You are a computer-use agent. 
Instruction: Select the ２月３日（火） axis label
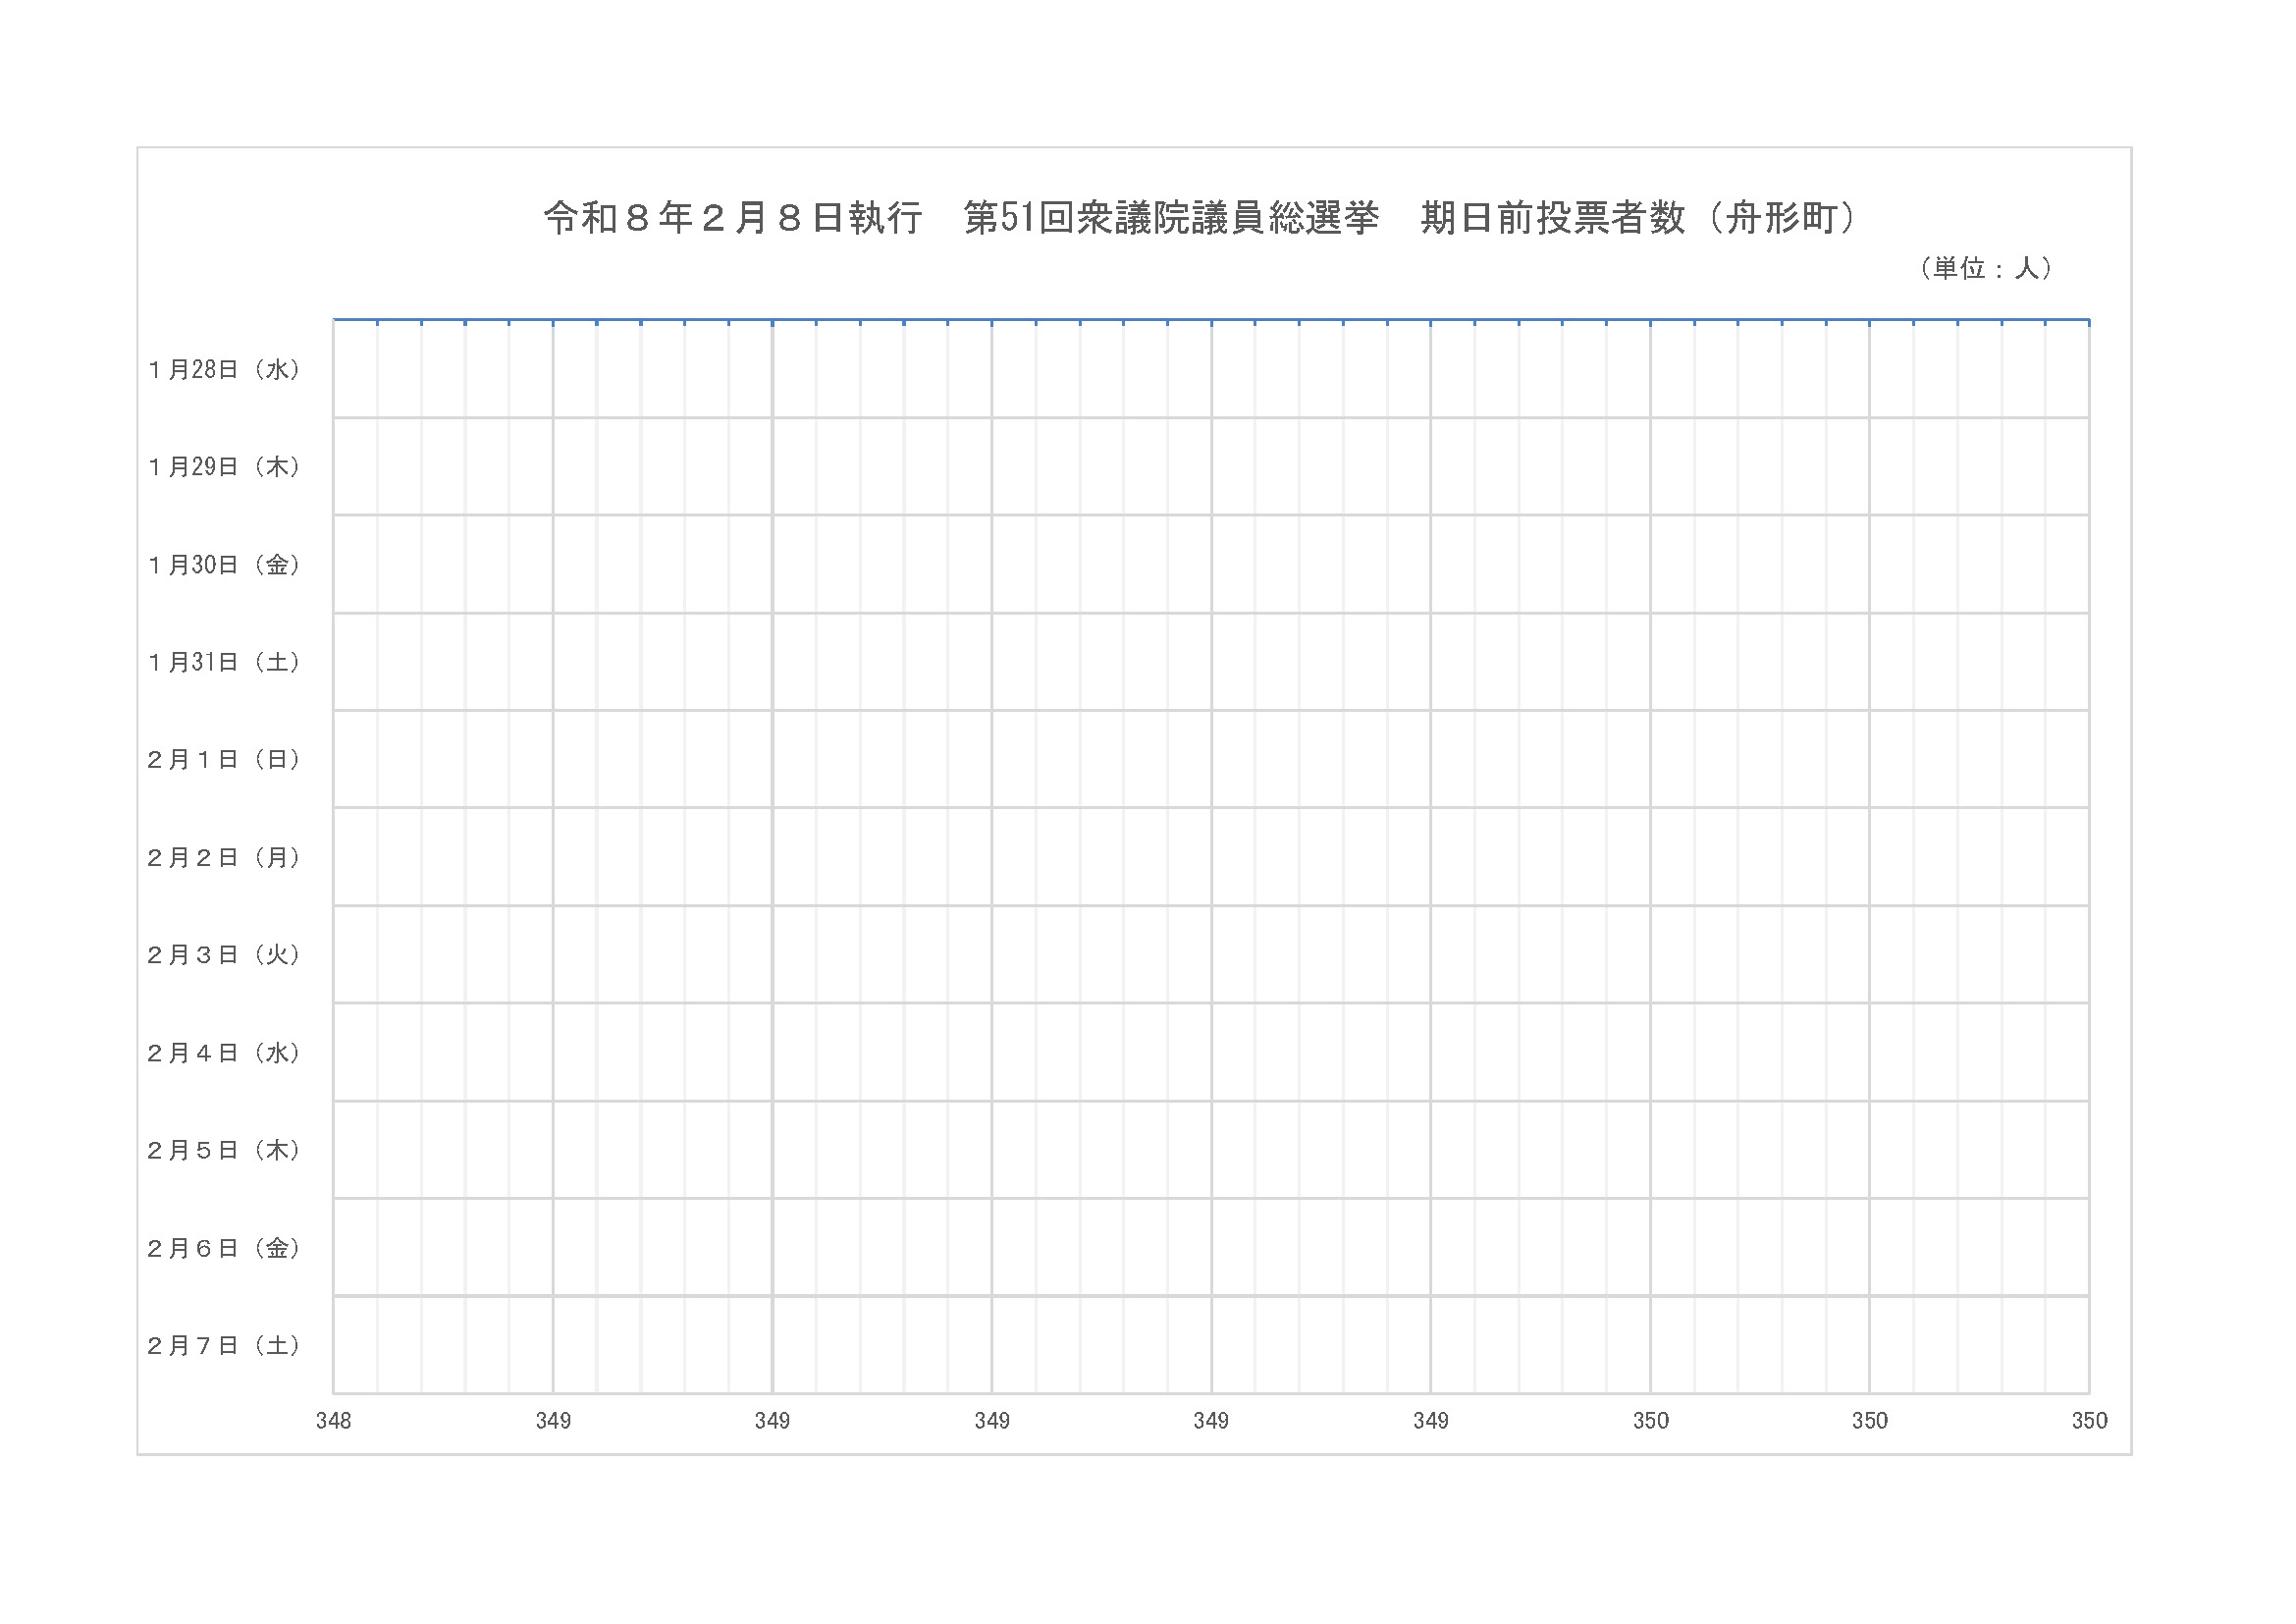224,955
